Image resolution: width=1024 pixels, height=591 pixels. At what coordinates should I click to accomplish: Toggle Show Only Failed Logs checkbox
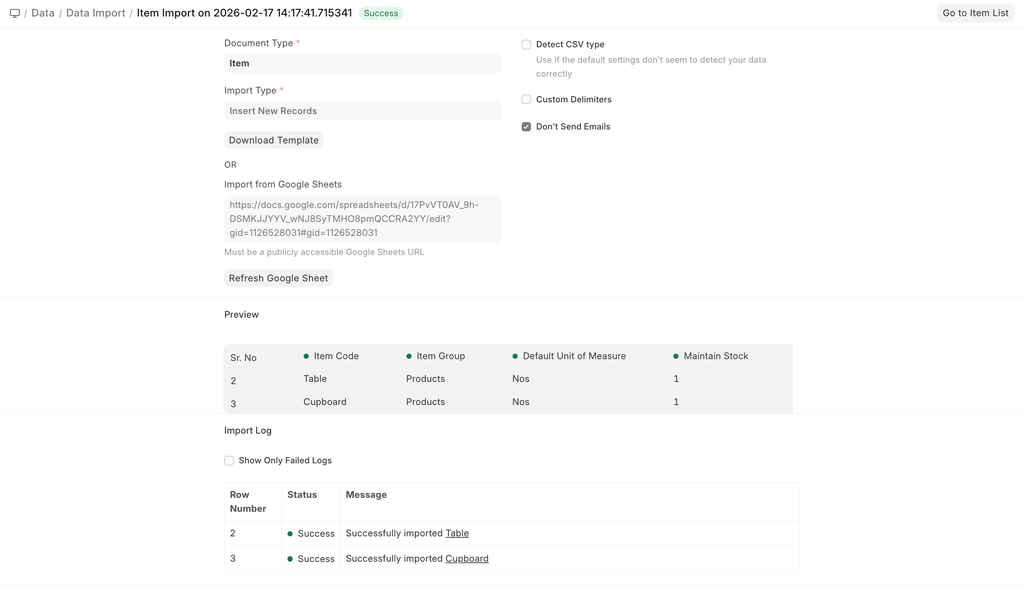229,461
